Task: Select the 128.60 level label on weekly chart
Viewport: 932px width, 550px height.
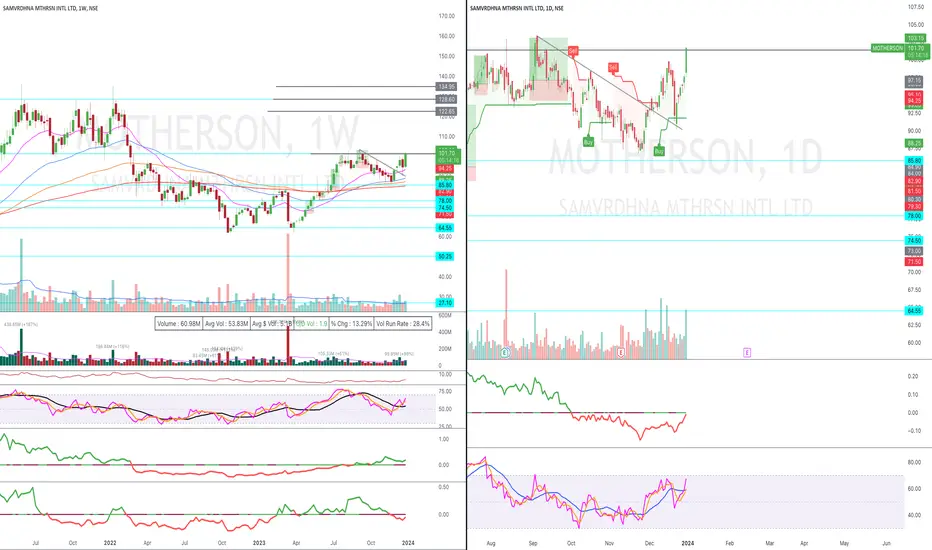Action: (x=446, y=99)
